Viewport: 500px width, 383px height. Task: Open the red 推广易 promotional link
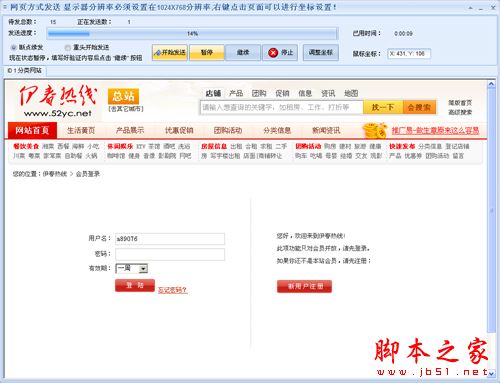click(x=435, y=130)
